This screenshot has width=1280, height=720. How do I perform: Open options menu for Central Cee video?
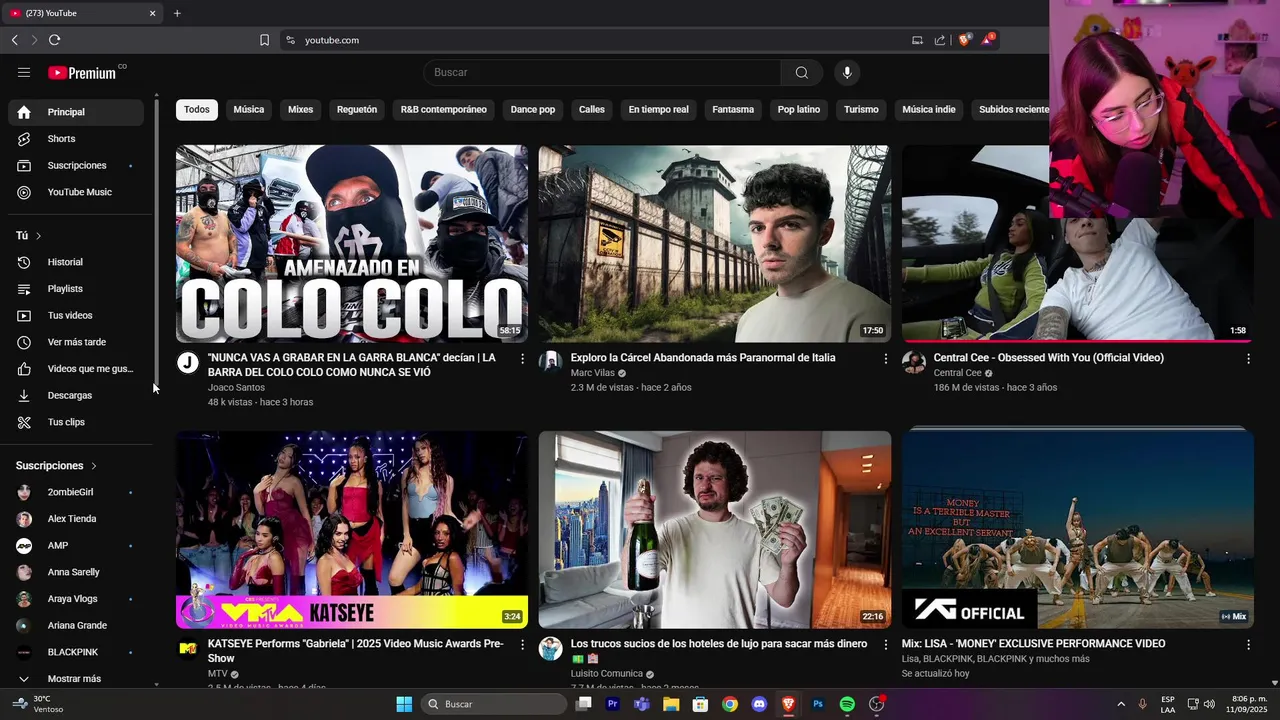click(x=1248, y=358)
